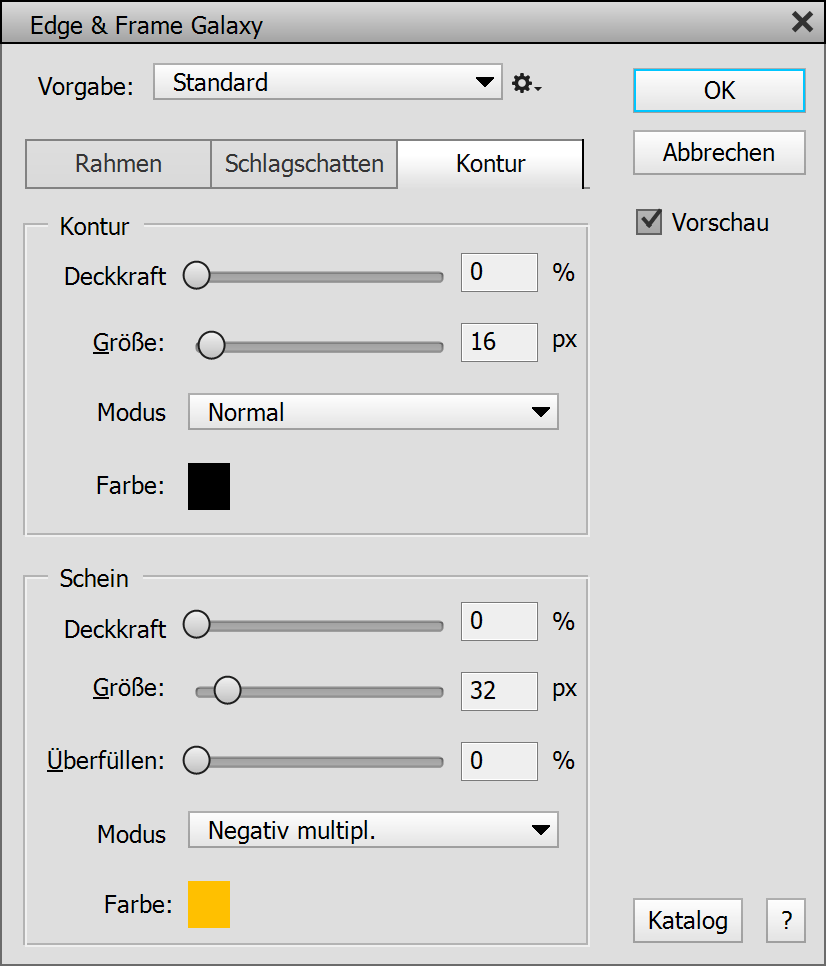Switch to the Schlagschatten tab

point(304,164)
